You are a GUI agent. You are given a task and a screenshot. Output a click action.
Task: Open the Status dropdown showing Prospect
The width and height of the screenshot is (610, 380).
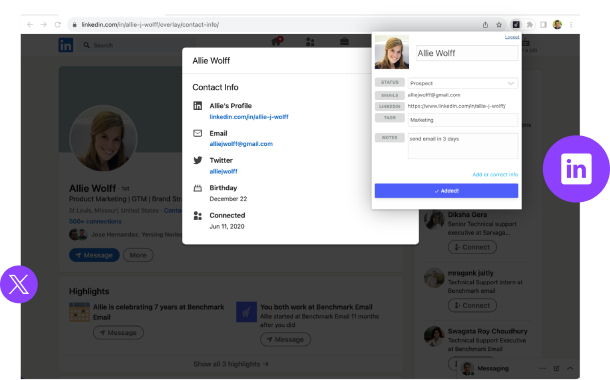coord(463,83)
